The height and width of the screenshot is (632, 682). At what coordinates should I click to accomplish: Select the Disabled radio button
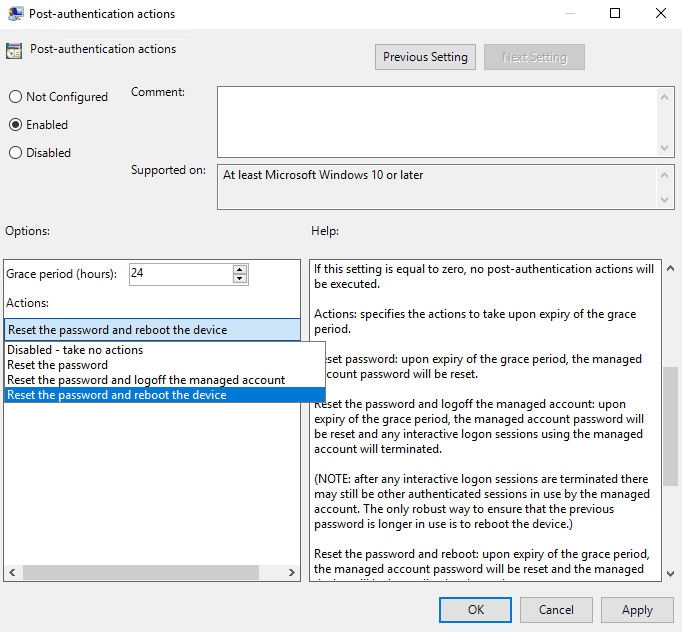point(15,153)
